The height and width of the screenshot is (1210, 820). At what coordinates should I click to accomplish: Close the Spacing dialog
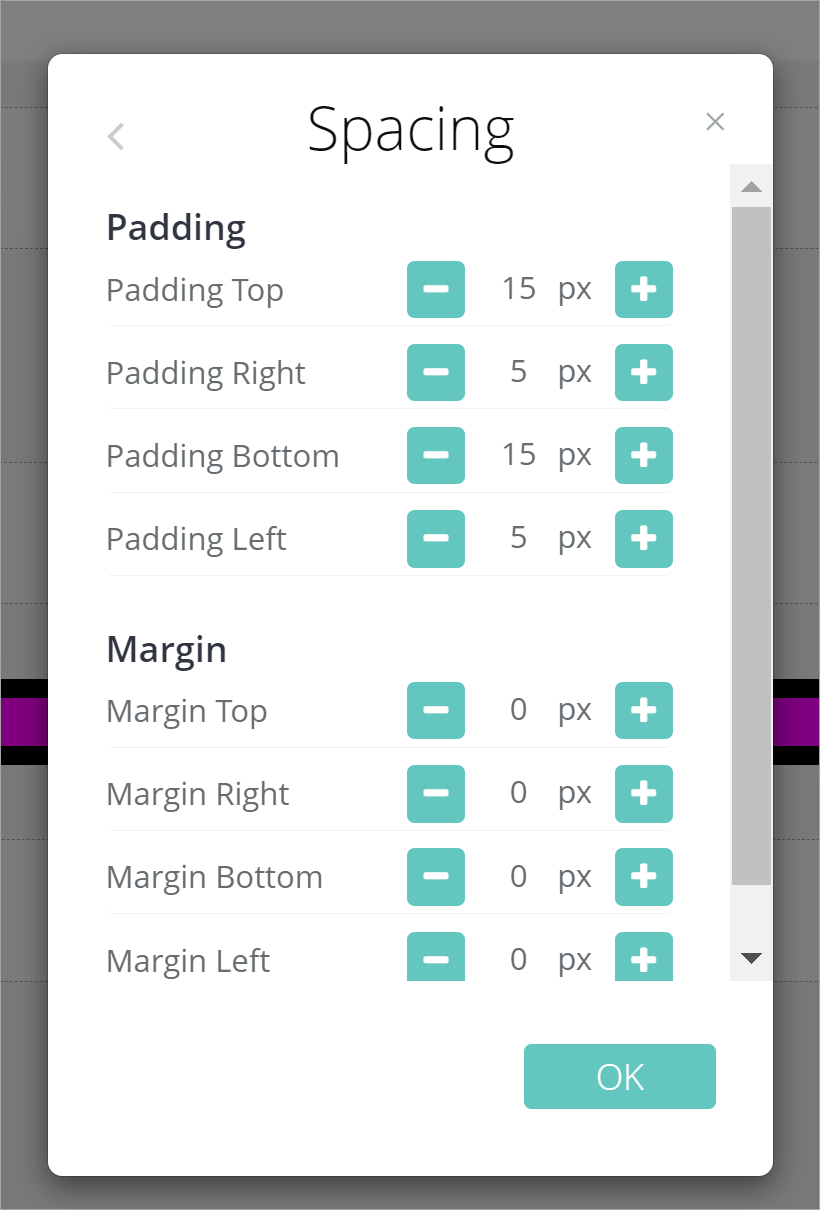click(x=715, y=122)
